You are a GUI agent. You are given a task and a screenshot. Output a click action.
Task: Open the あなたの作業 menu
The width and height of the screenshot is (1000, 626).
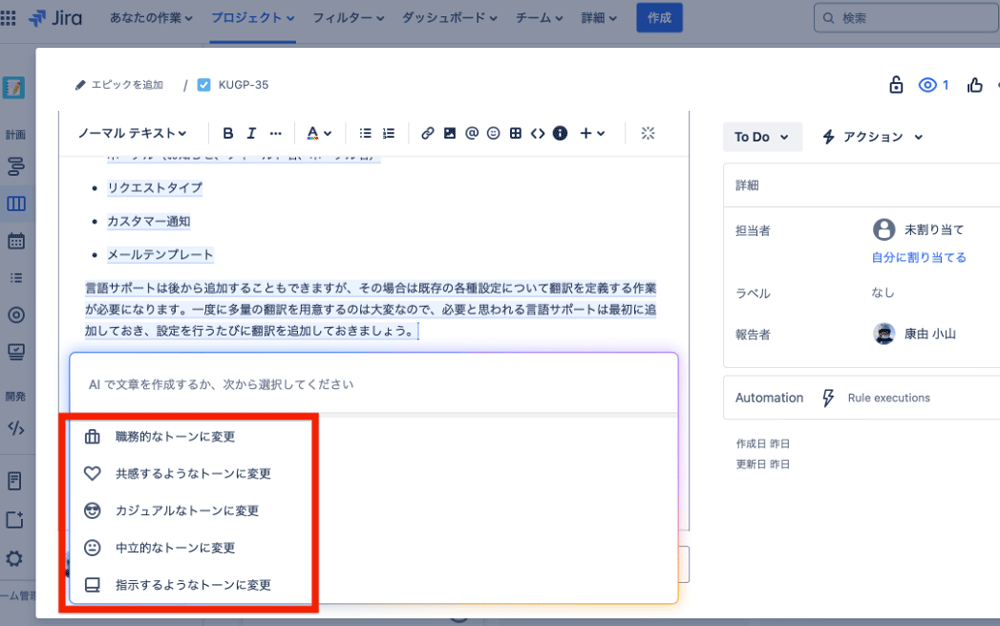(x=151, y=18)
